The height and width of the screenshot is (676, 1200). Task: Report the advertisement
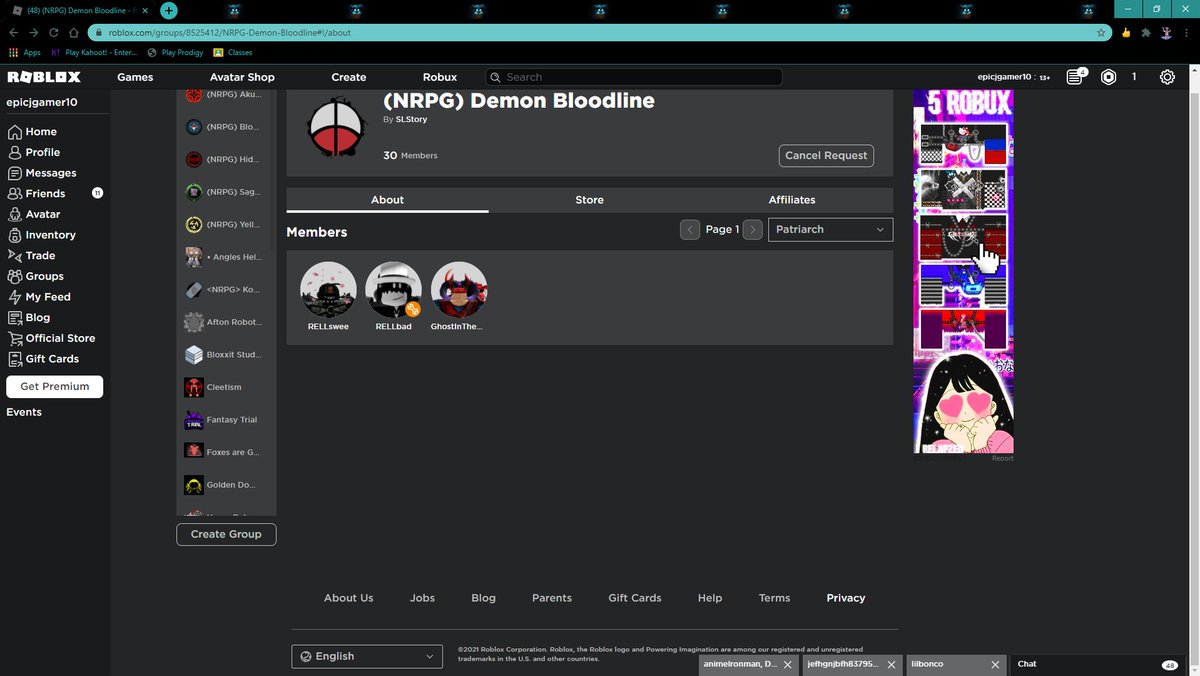tap(1003, 458)
